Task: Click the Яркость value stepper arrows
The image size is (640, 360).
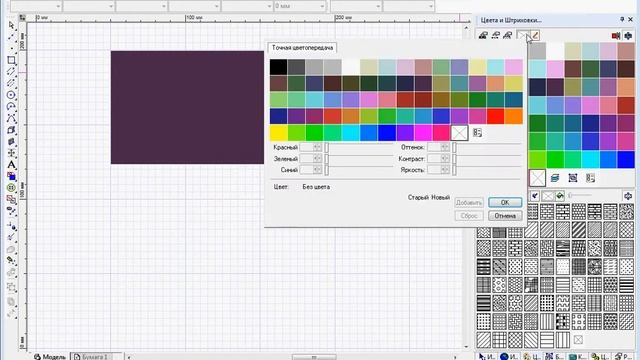Action: 445,170
